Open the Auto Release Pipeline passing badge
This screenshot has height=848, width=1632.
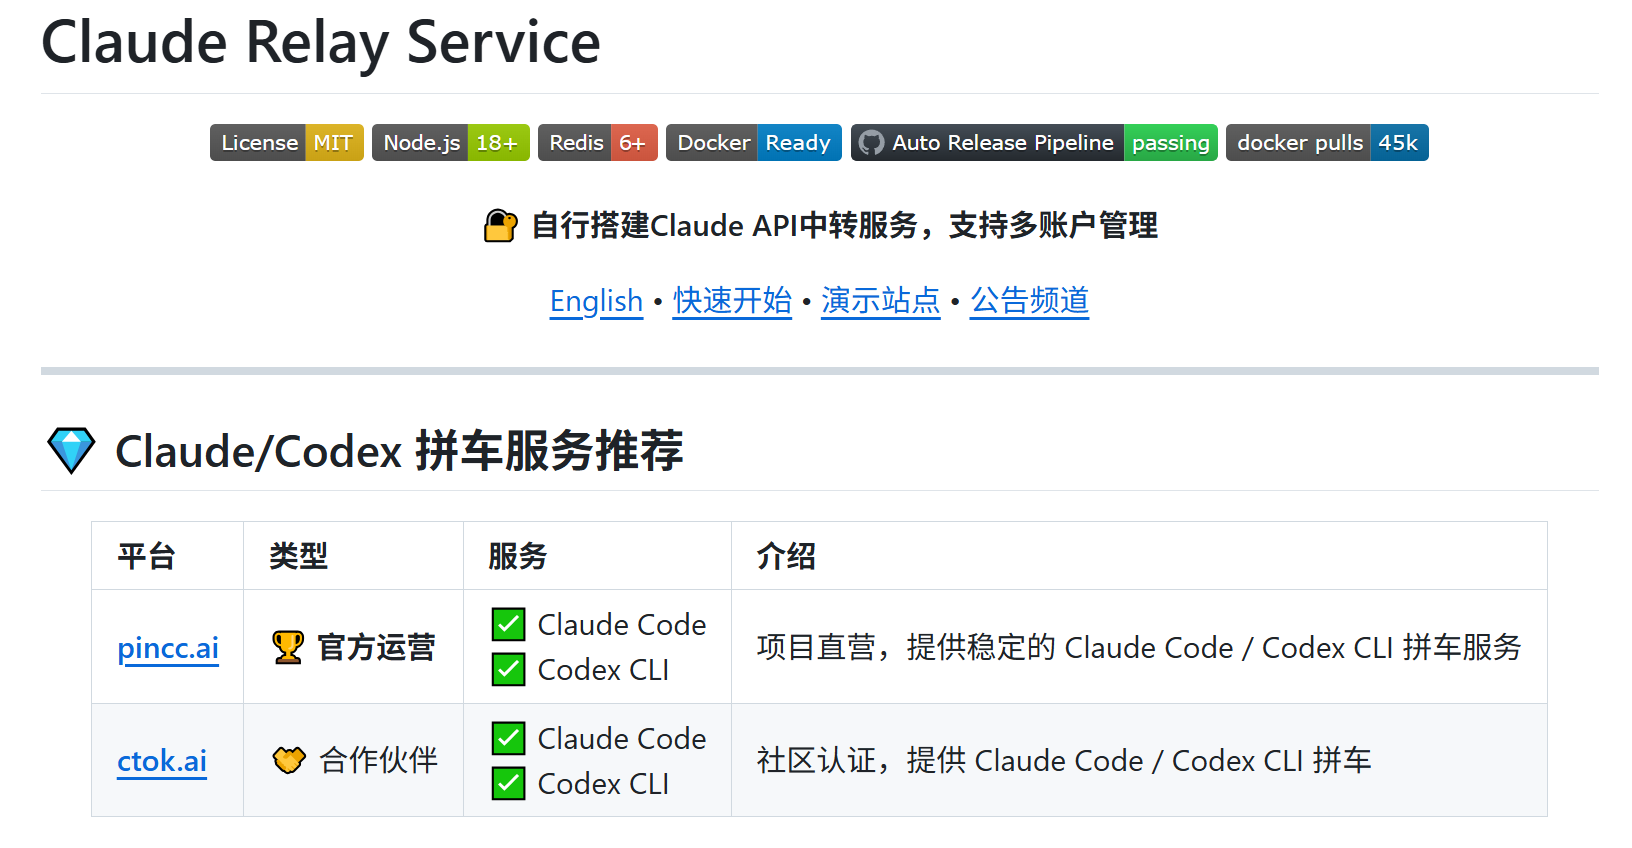[1034, 143]
